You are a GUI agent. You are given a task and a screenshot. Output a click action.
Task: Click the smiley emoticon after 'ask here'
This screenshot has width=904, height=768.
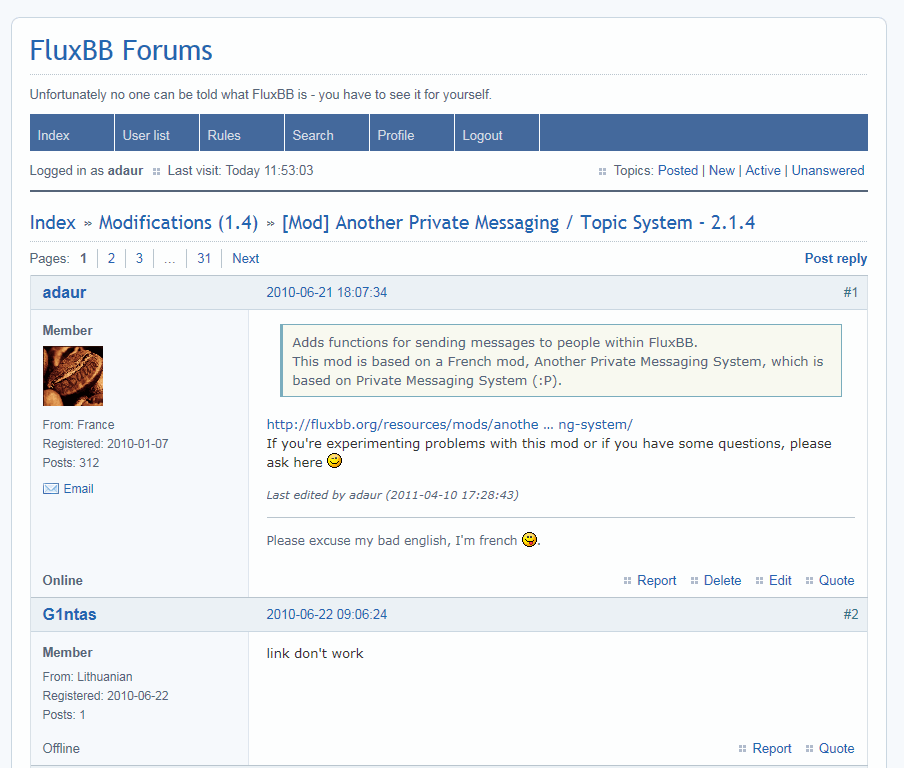(x=335, y=462)
